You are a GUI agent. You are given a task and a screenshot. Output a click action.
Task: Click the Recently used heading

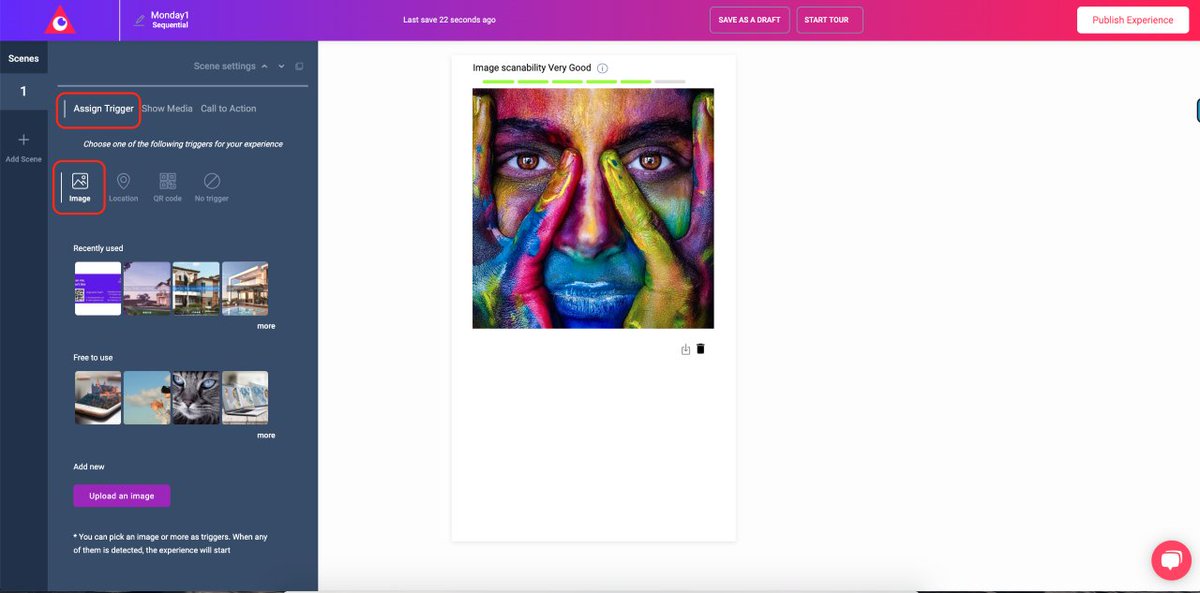pos(98,248)
